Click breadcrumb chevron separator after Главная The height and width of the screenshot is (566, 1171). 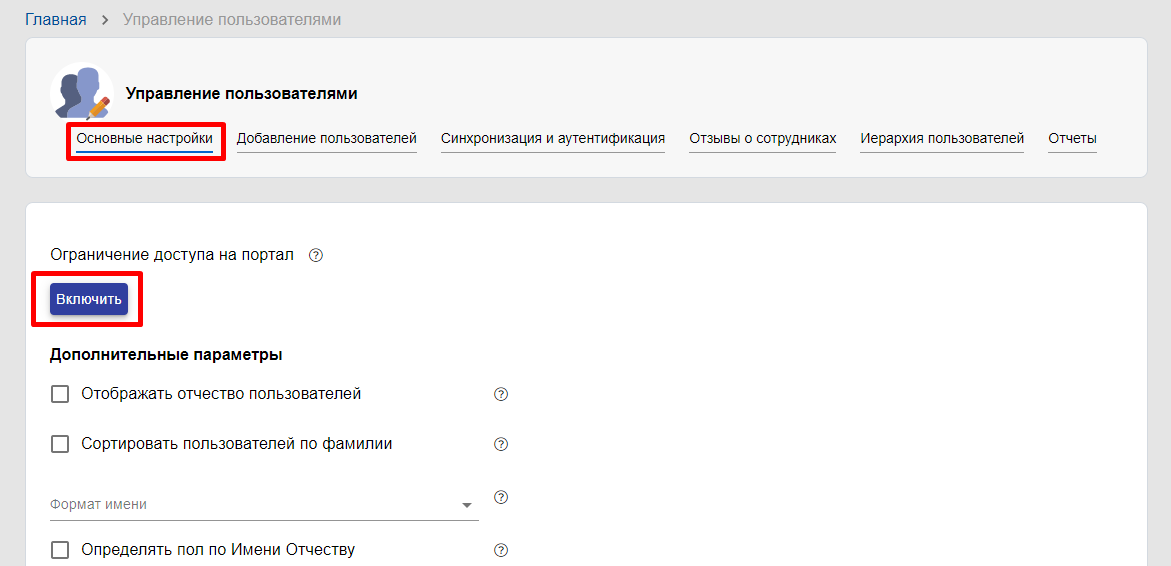pyautogui.click(x=105, y=19)
